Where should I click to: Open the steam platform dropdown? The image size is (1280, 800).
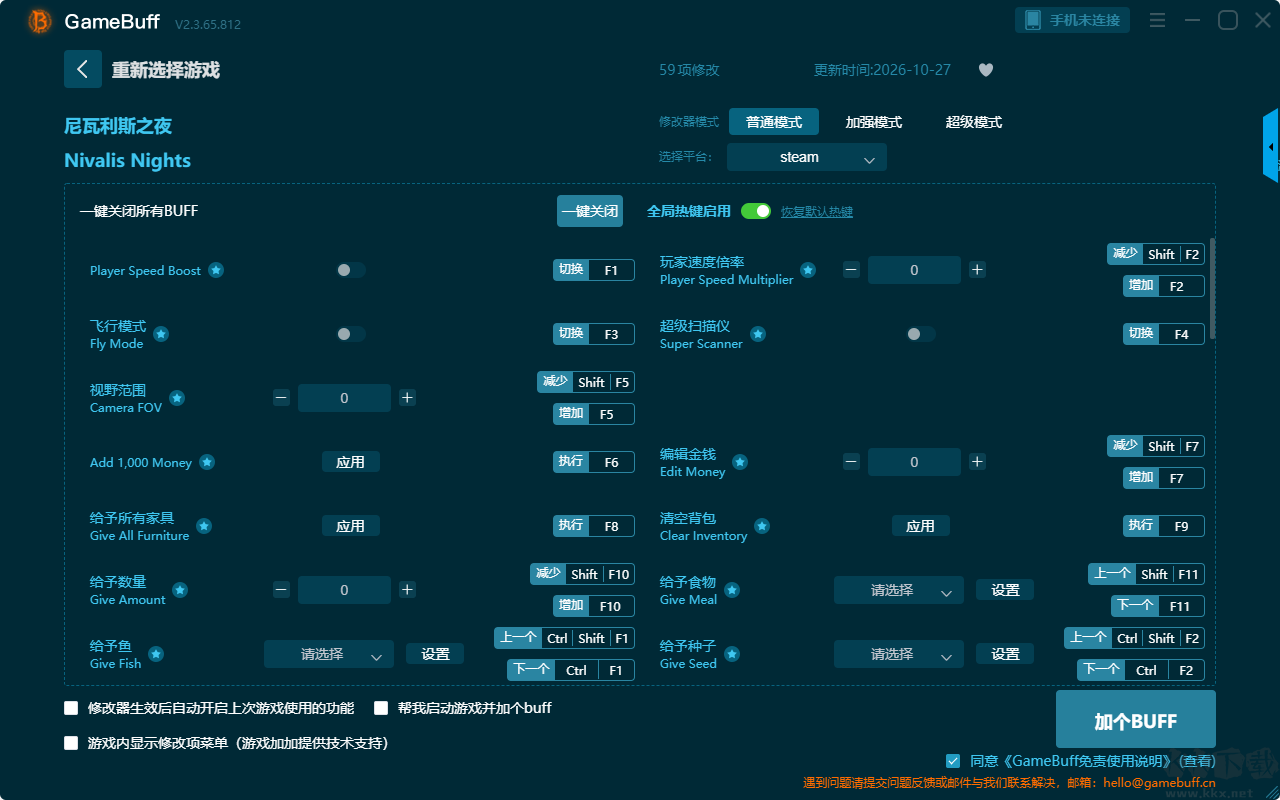[807, 157]
